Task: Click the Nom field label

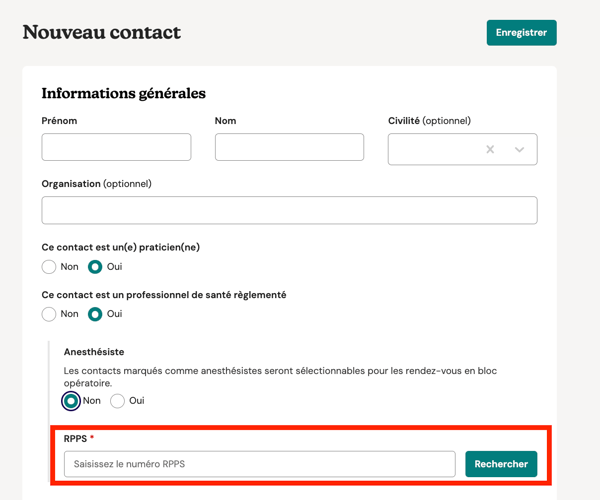Action: point(226,121)
